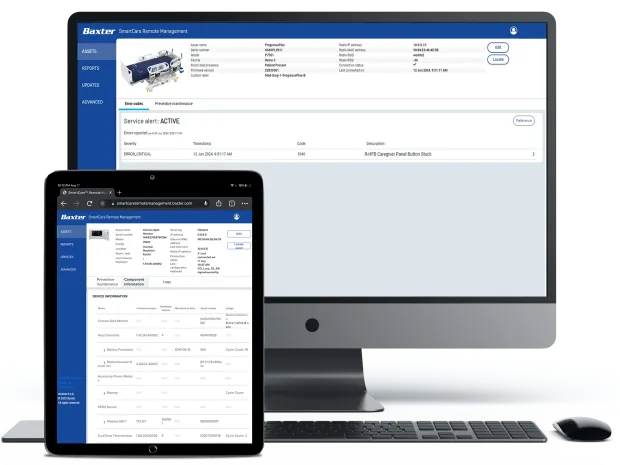The width and height of the screenshot is (620, 465).
Task: Tap the Locate asset button on the tablet
Action: pos(239,246)
